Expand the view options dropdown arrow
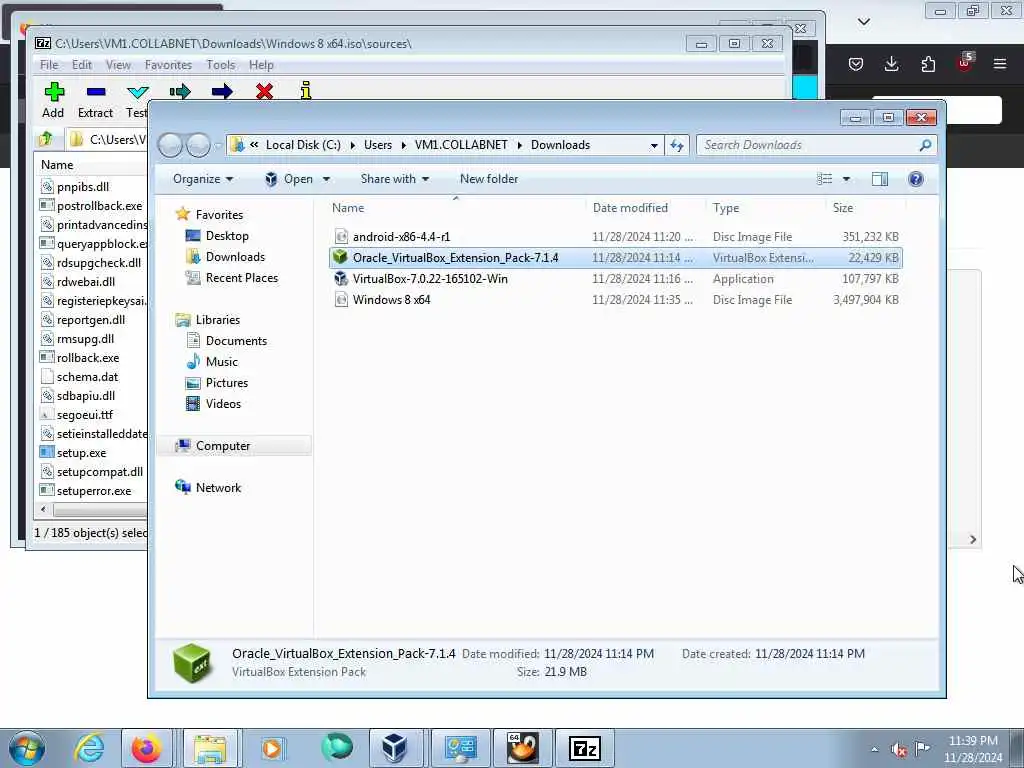This screenshot has height=768, width=1024. pyautogui.click(x=846, y=179)
